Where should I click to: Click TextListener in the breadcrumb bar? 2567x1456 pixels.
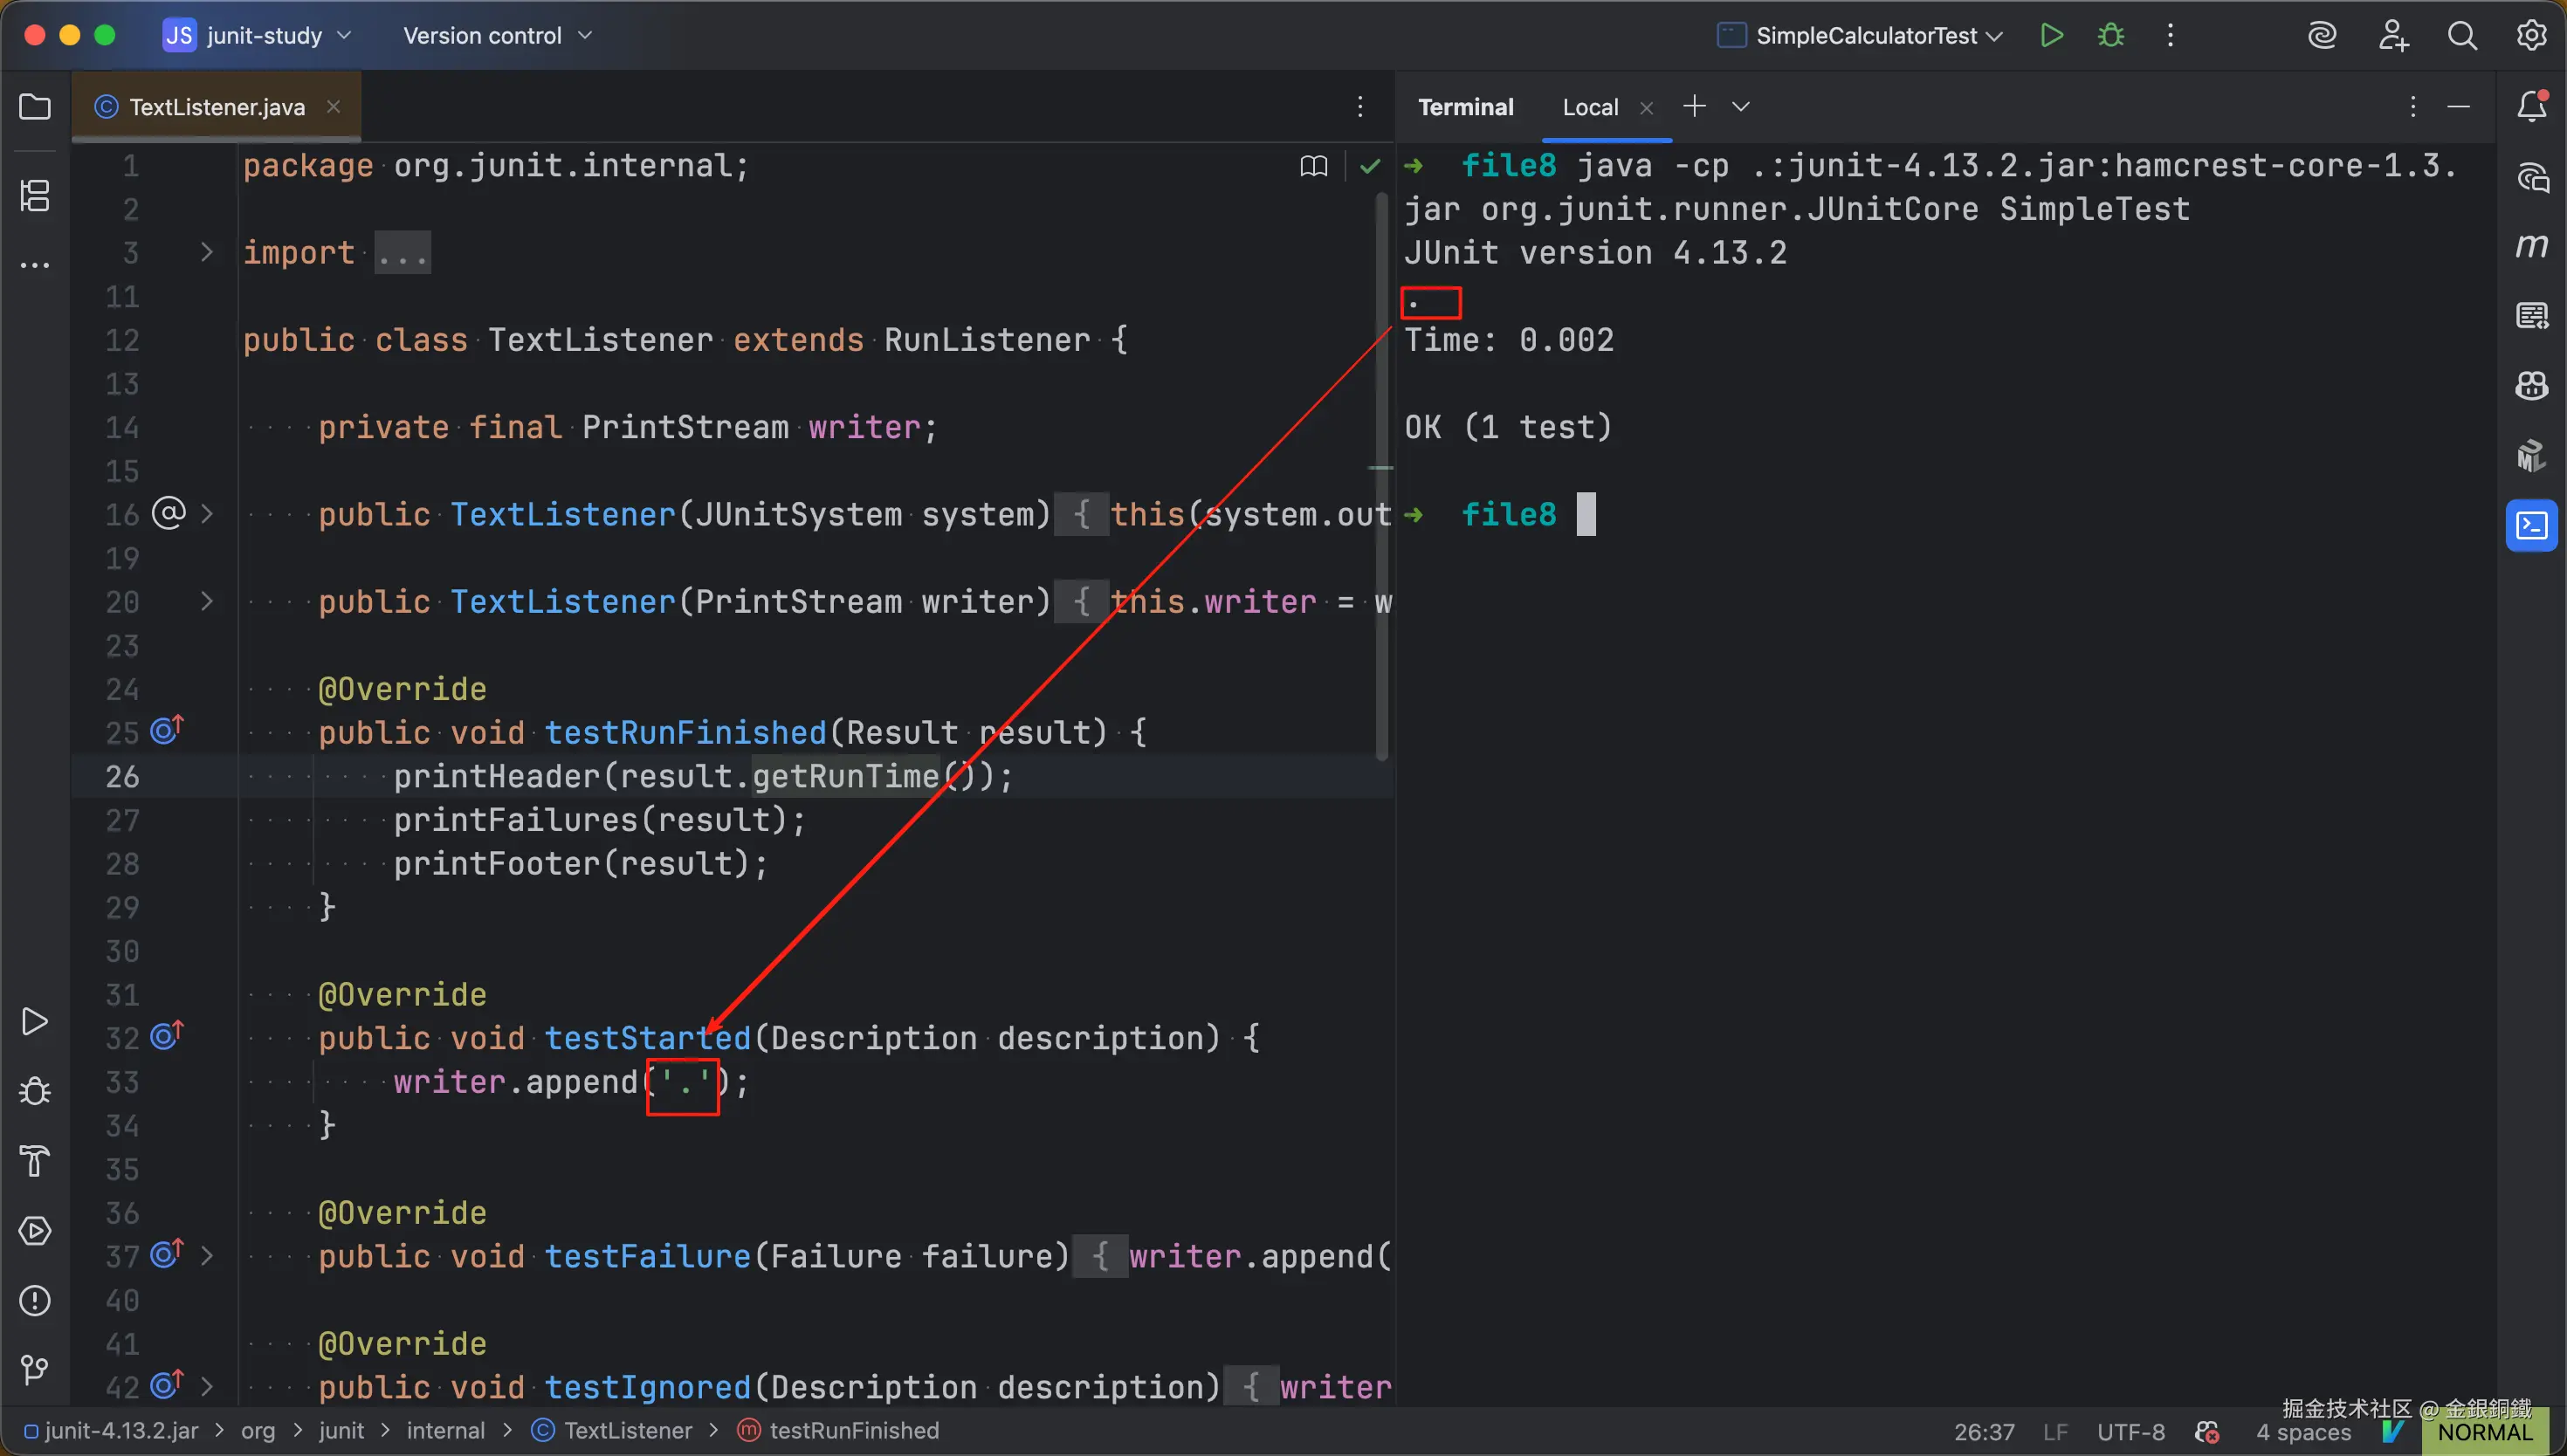627,1431
